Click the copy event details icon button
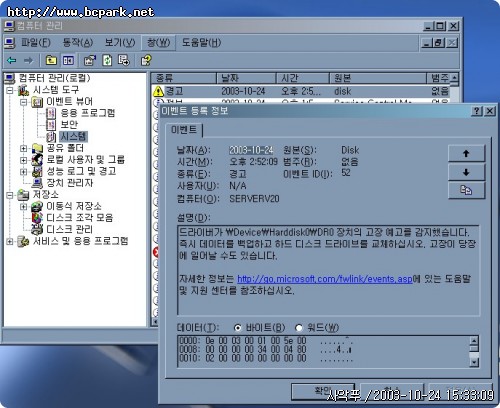 [x=466, y=190]
